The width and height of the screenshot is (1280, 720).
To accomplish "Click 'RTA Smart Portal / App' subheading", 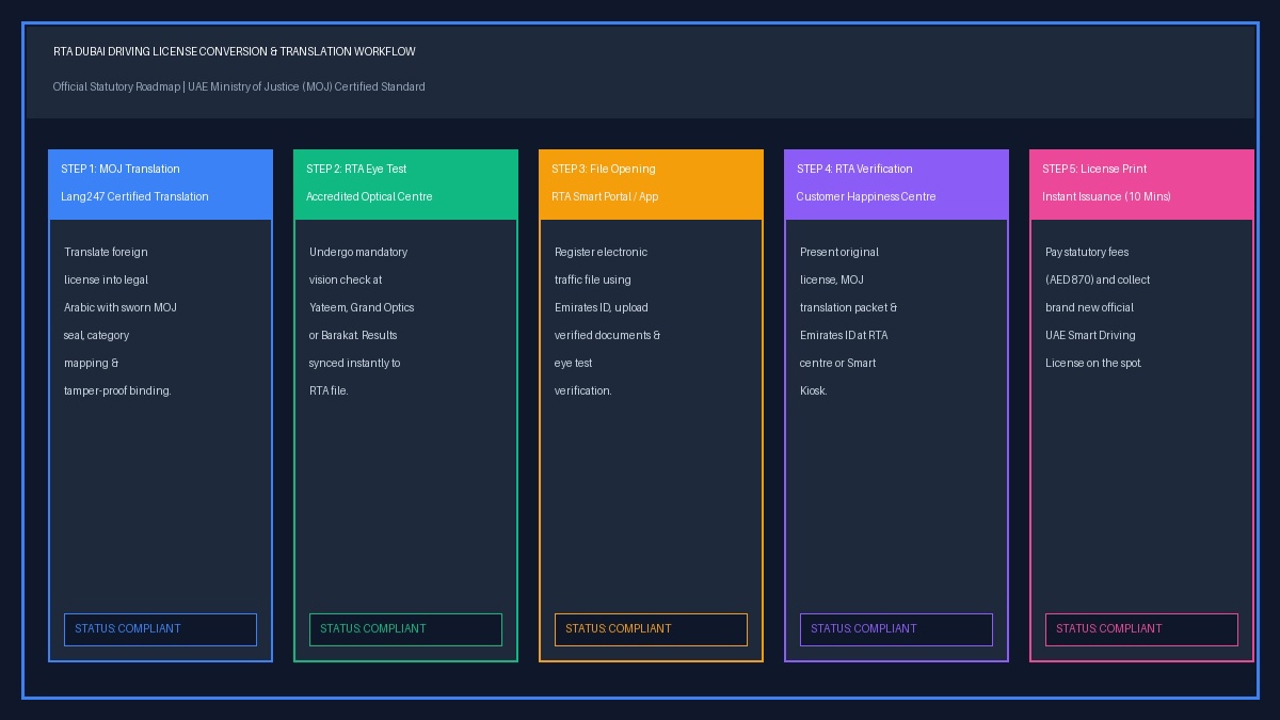I will click(x=605, y=197).
